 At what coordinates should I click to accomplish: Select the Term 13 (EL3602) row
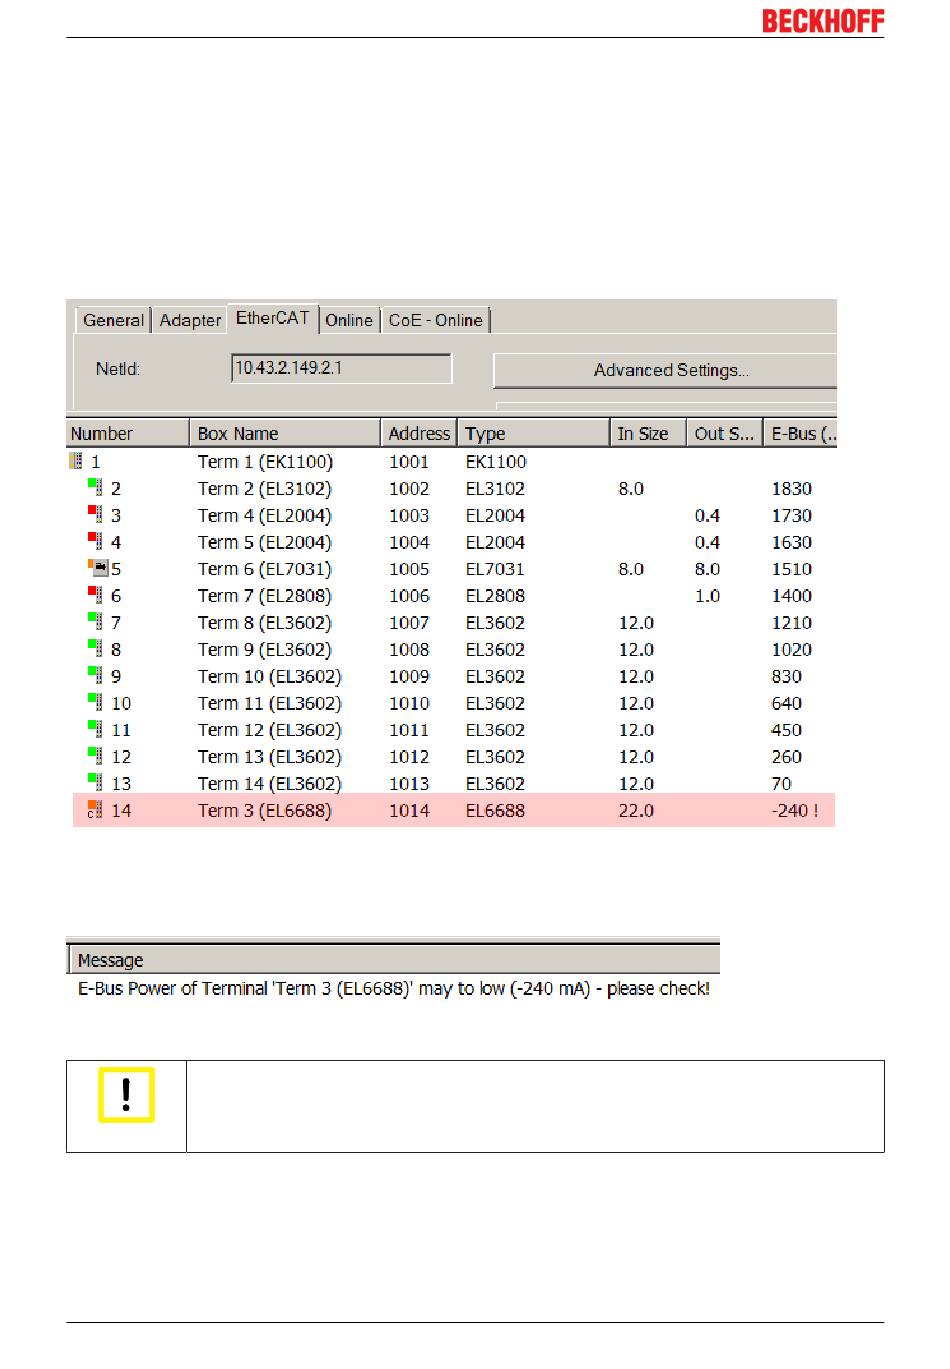click(453, 757)
